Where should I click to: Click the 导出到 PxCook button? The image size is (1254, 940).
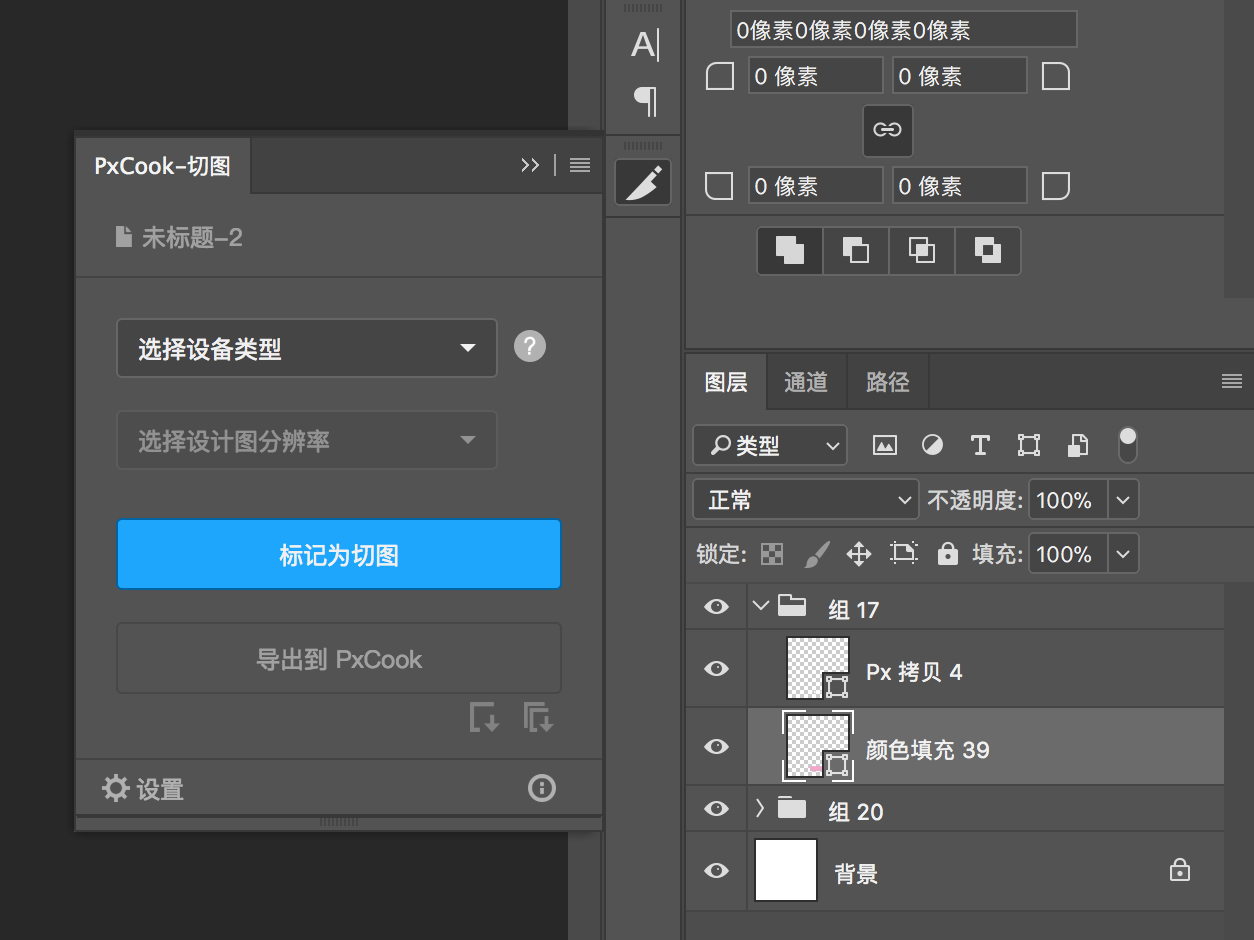coord(339,659)
